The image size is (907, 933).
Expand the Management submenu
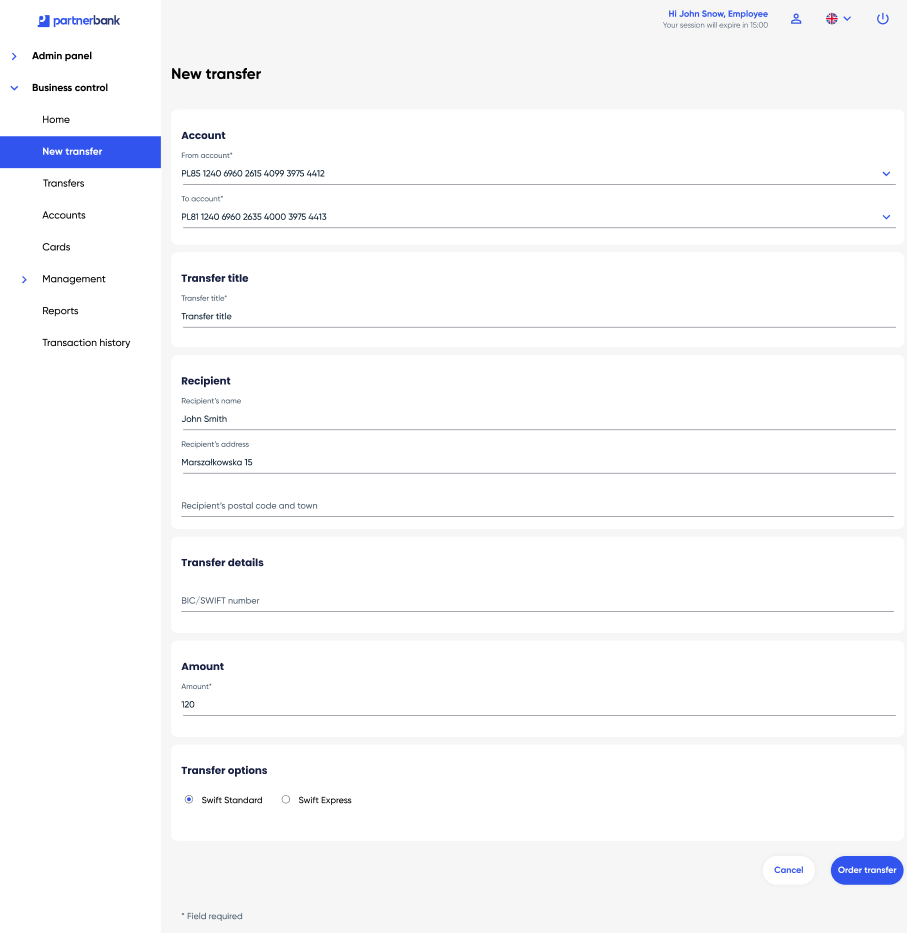(x=24, y=279)
